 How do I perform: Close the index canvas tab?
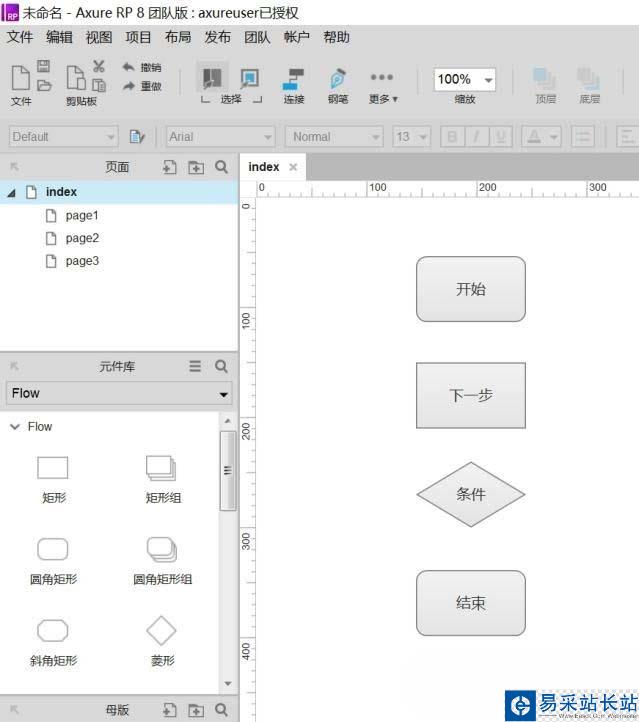tap(293, 167)
